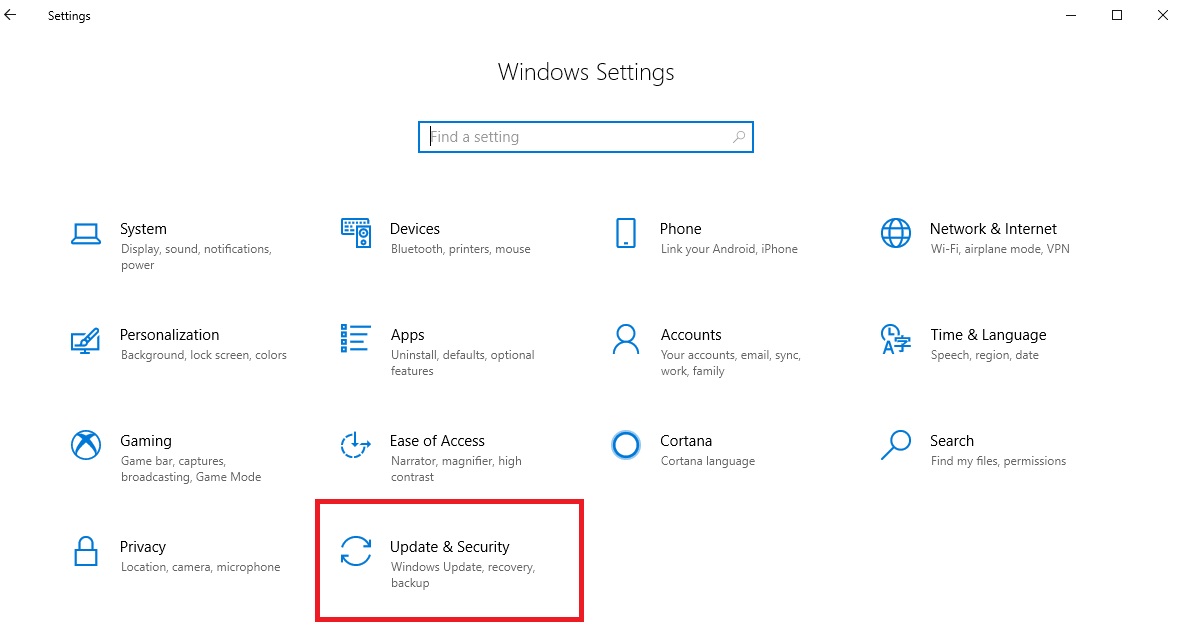The width and height of the screenshot is (1181, 643).
Task: Click the Privacy padlock icon
Action: tap(87, 552)
